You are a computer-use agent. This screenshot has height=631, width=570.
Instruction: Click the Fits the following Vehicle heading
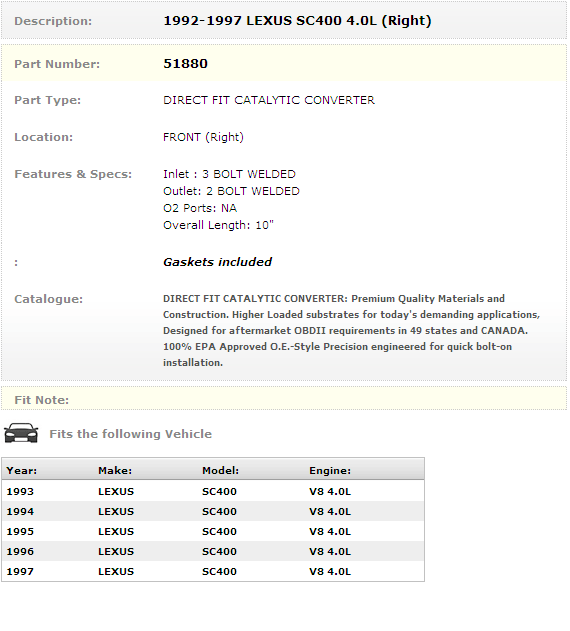[x=130, y=434]
